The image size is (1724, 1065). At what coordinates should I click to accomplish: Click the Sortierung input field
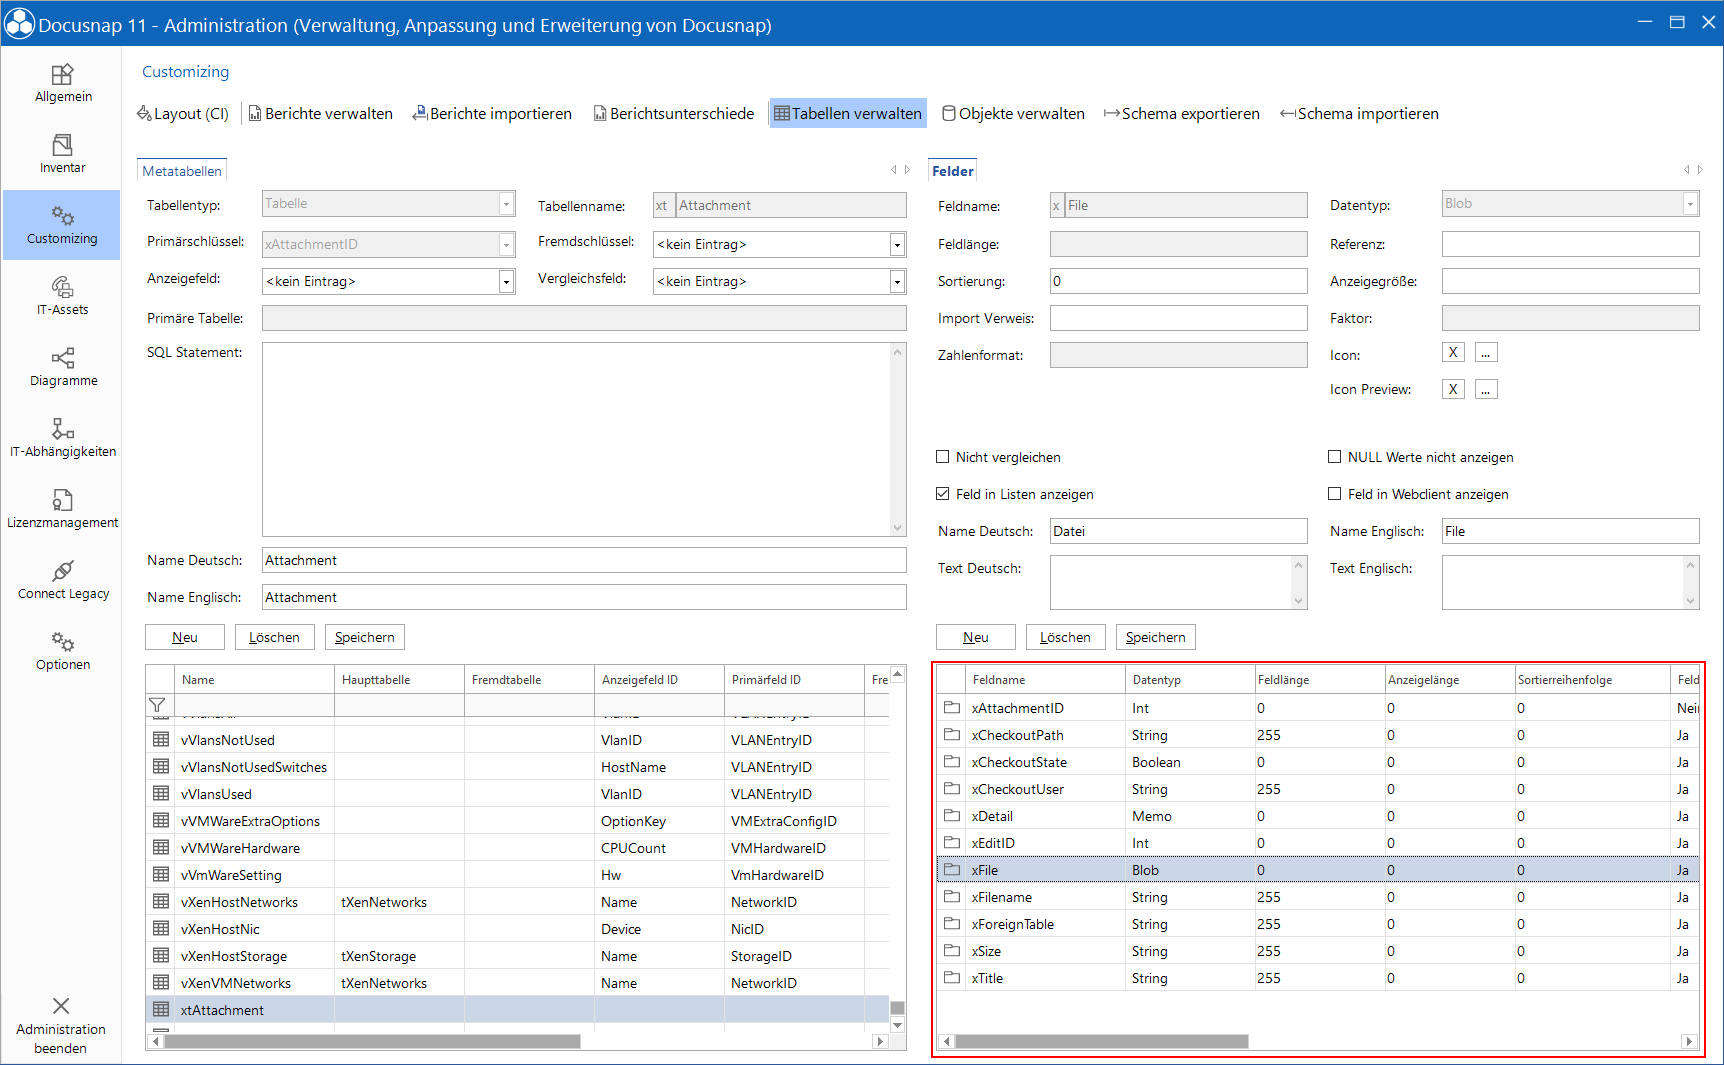tap(1178, 281)
